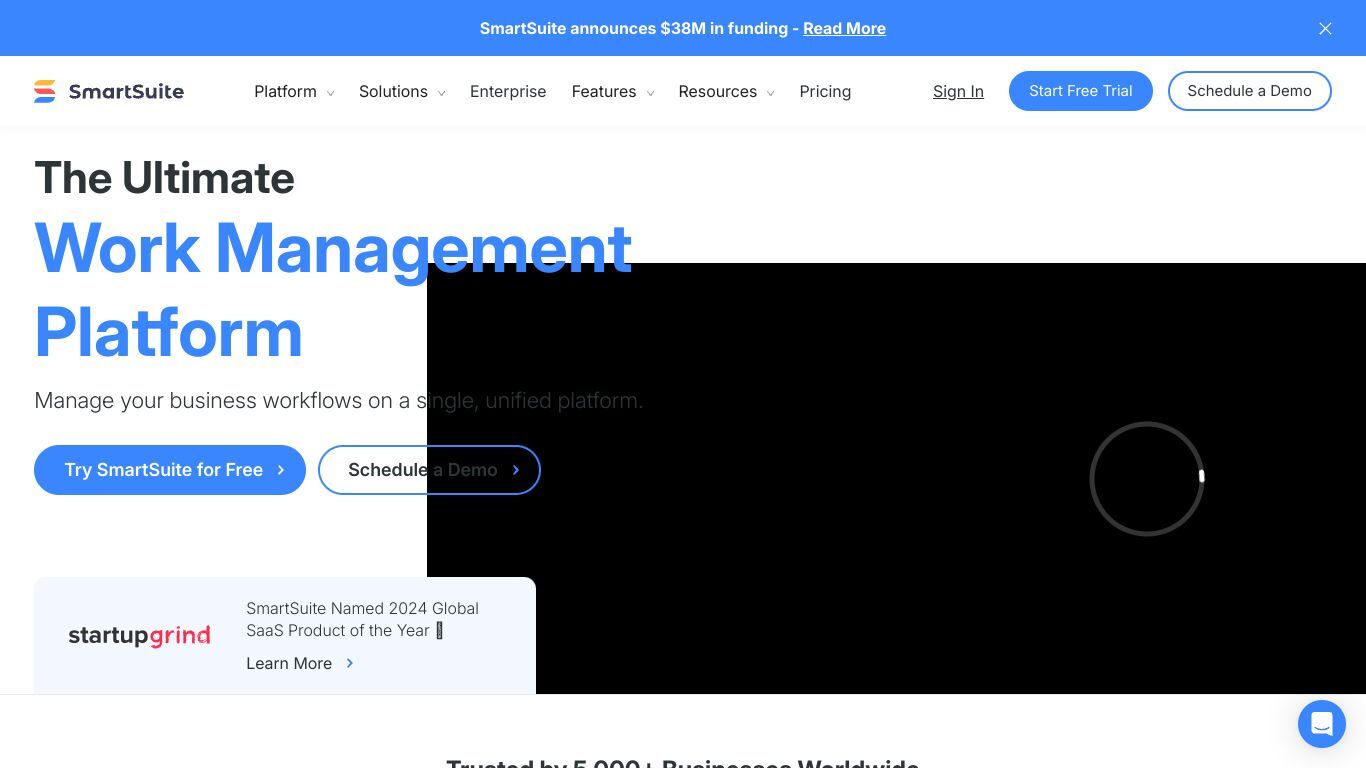Click the Sign In link
Screen dimensions: 1366x768
(x=958, y=91)
